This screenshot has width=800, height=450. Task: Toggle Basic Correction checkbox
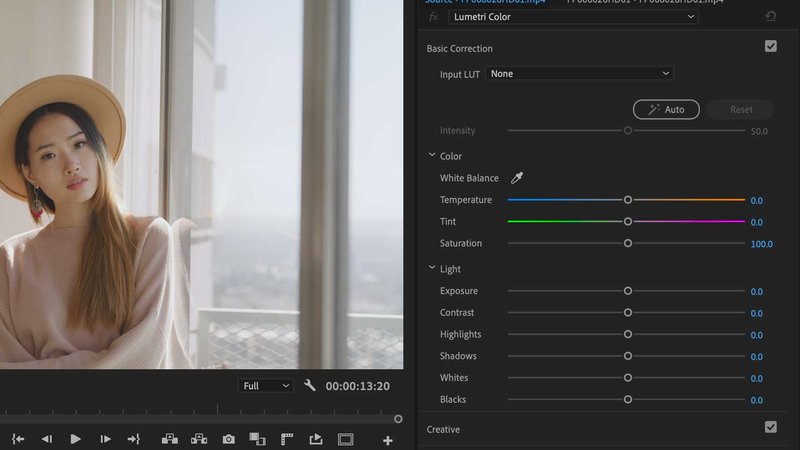(770, 46)
